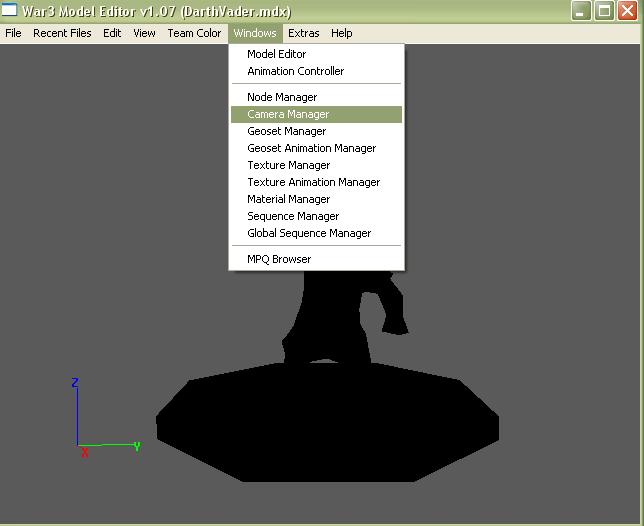This screenshot has height=526, width=644.
Task: Open the Material Manager
Action: [x=316, y=199]
